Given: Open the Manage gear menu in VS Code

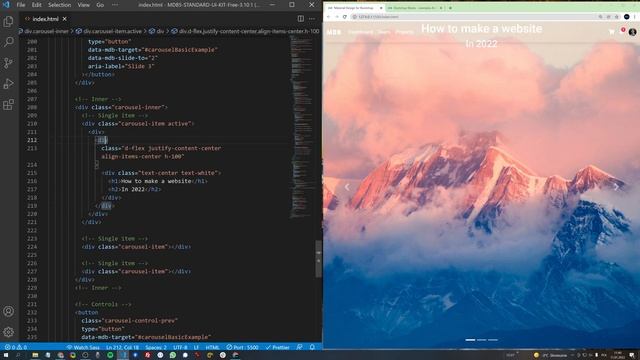Looking at the screenshot, I should (8, 332).
